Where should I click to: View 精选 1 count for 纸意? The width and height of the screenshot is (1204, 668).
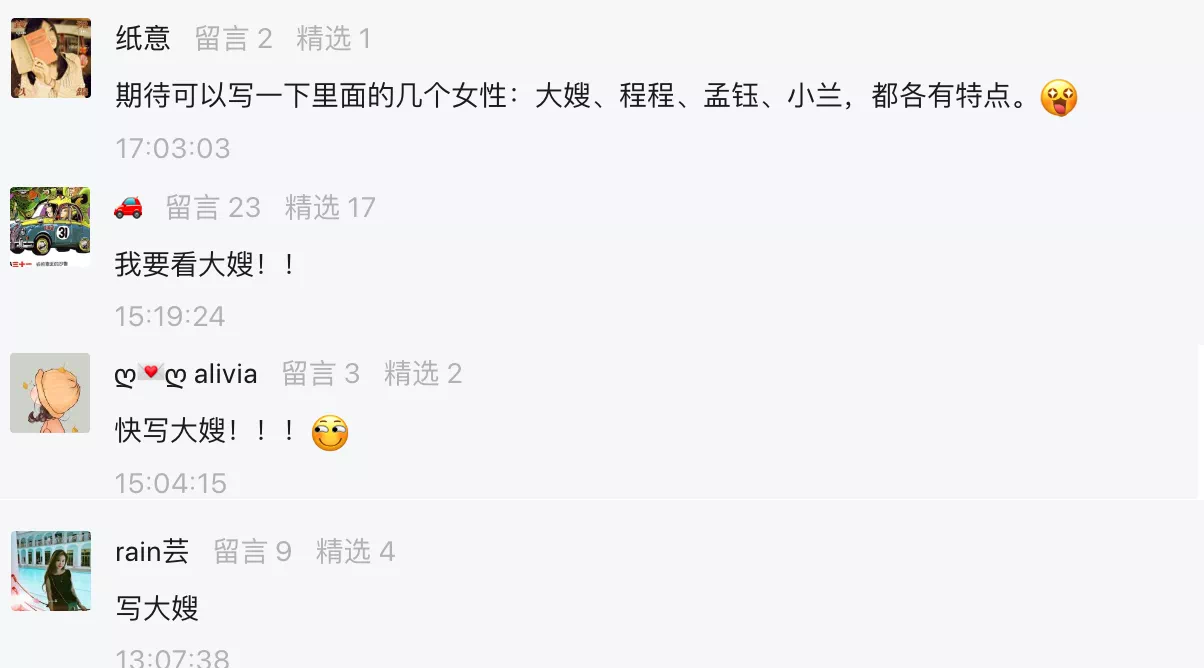[334, 39]
